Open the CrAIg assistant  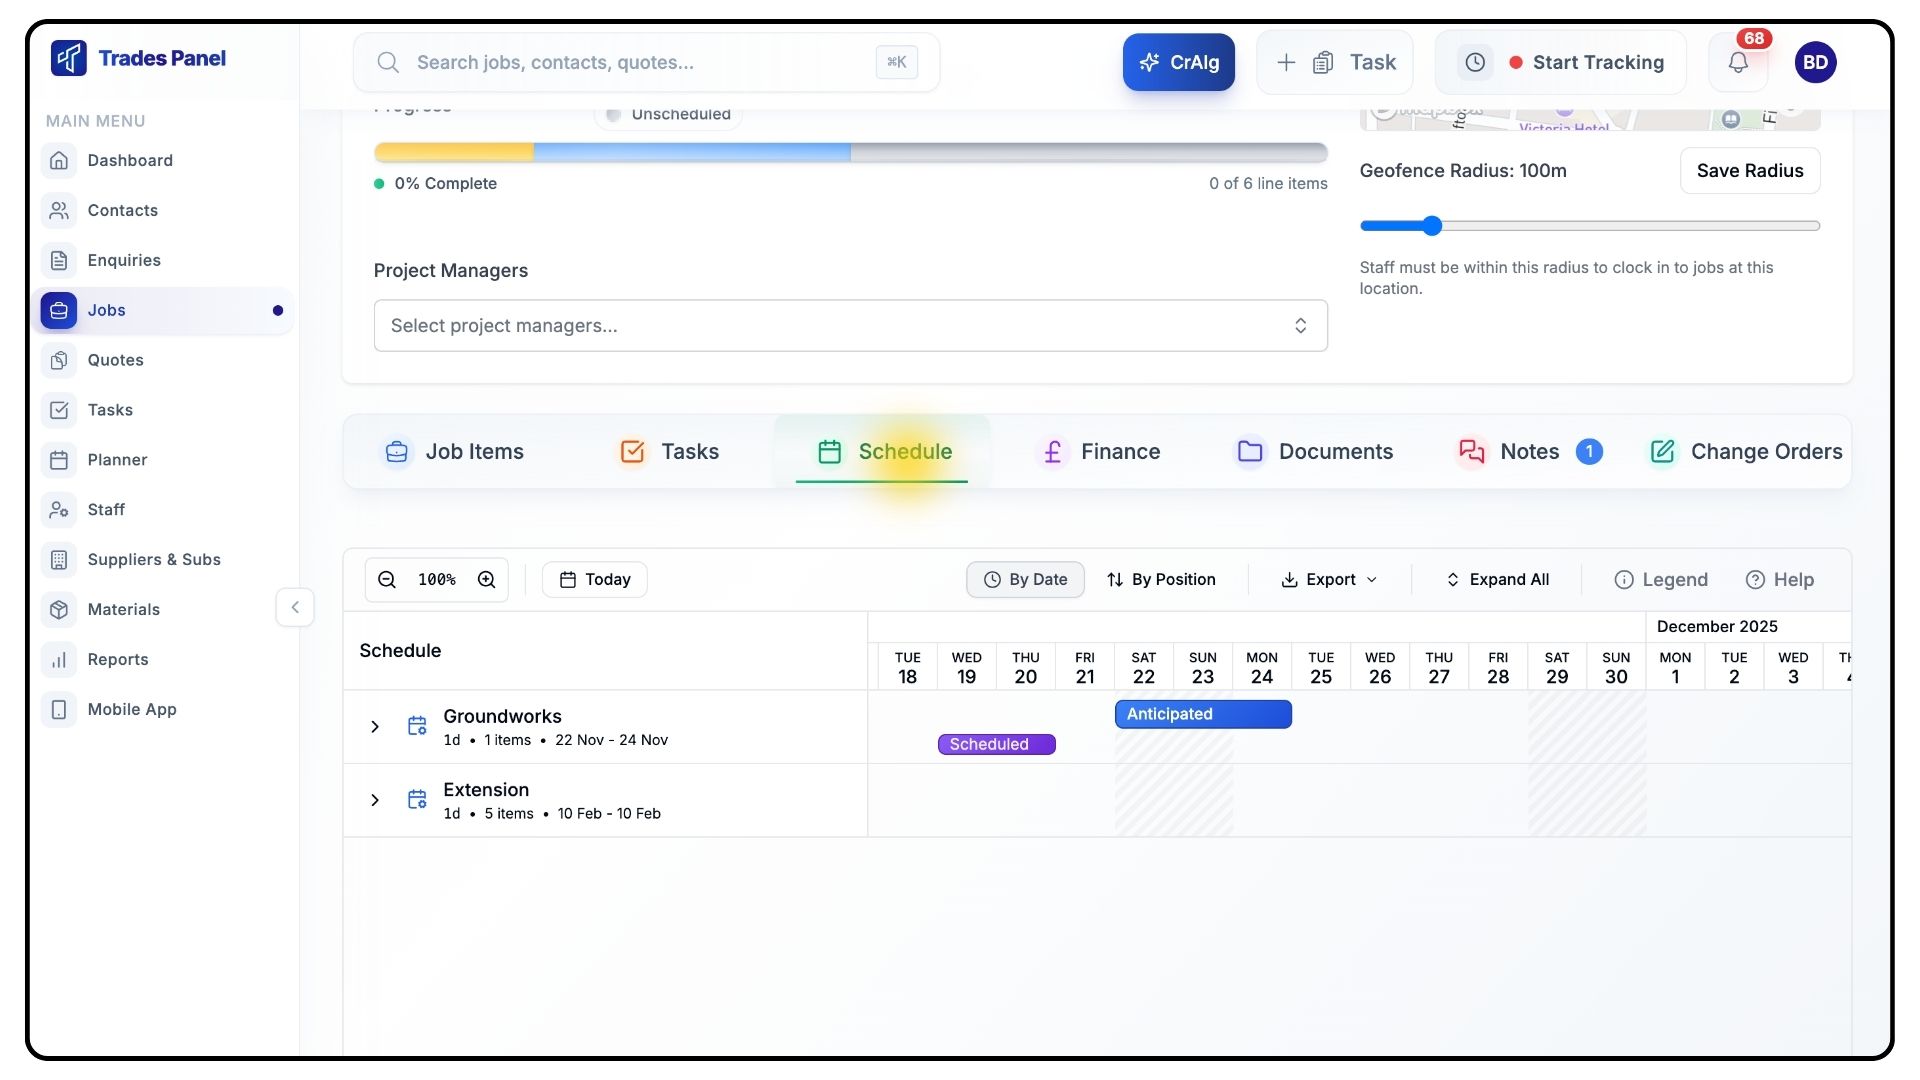1178,62
